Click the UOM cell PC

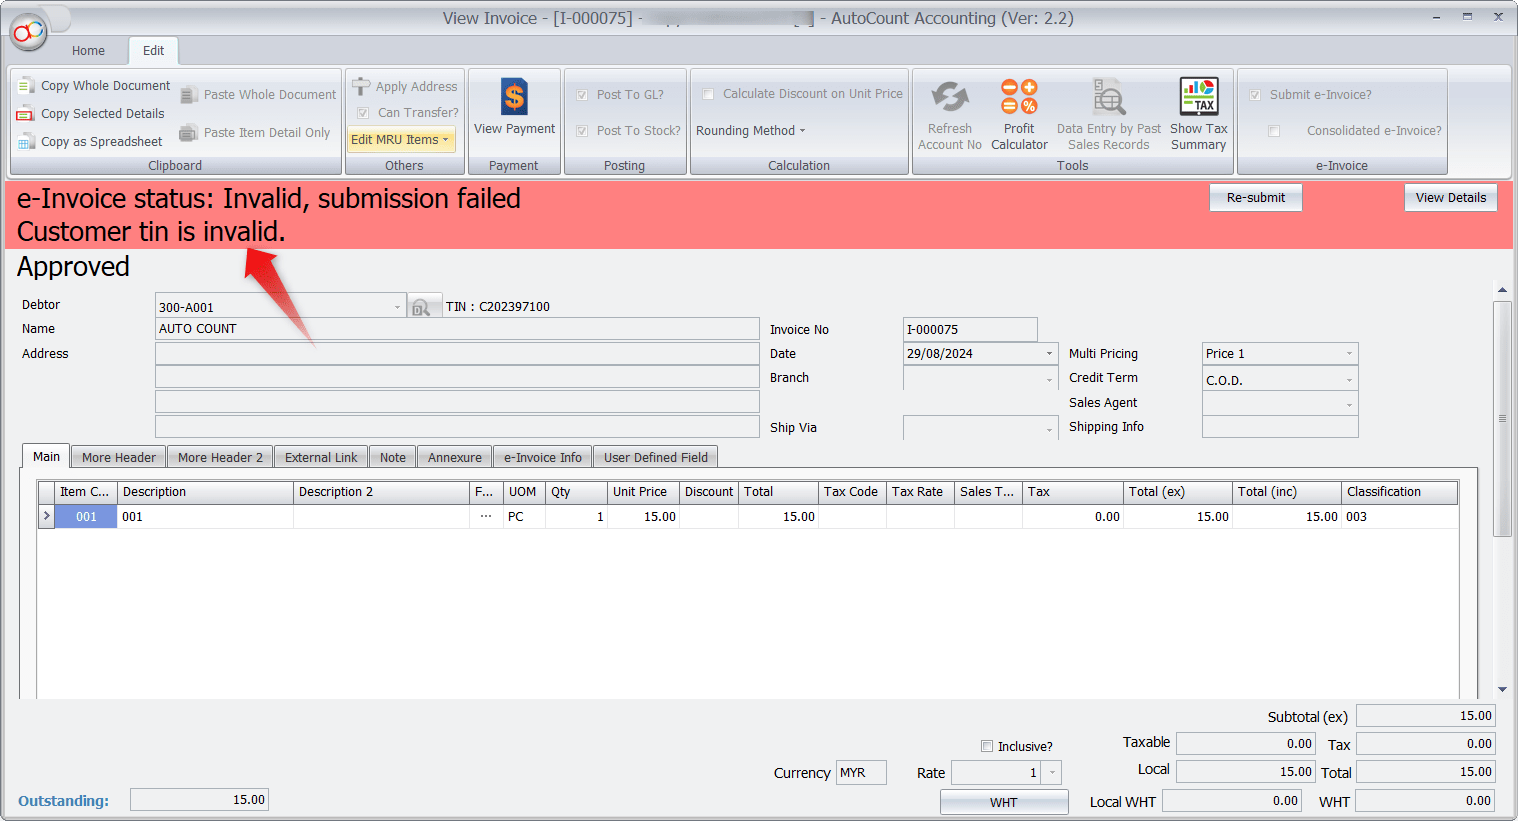(x=524, y=517)
